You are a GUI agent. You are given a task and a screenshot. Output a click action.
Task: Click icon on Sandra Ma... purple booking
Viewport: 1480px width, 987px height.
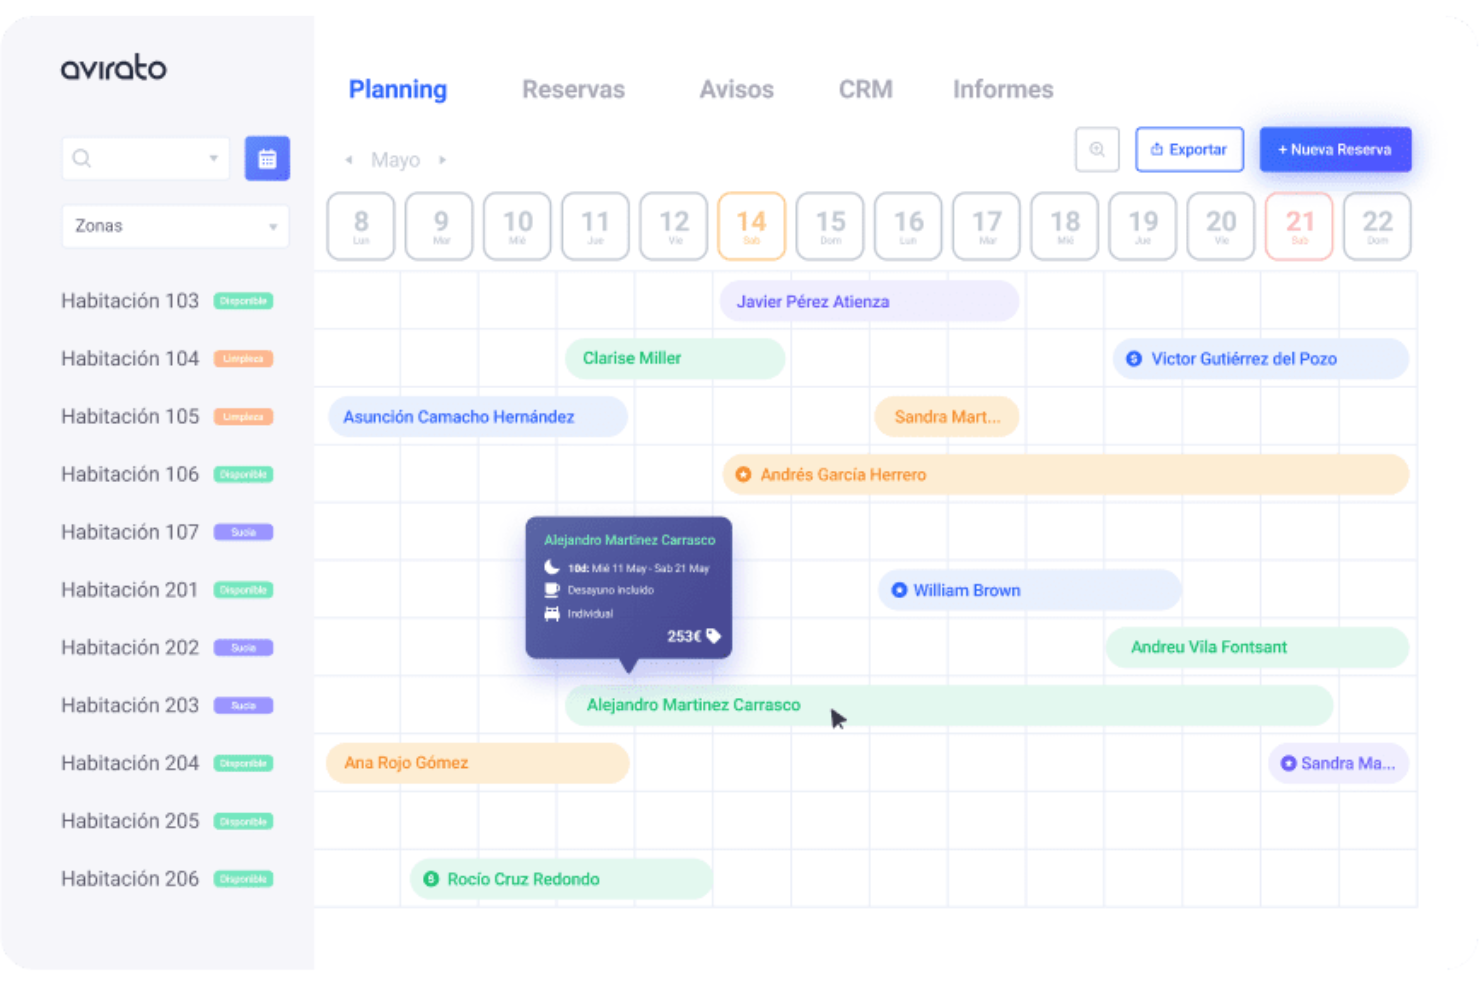click(1288, 763)
